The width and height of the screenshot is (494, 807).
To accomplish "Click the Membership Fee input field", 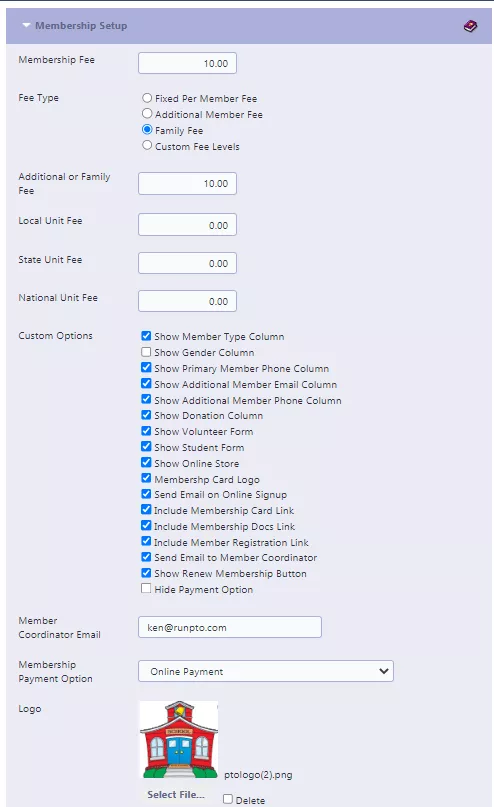I will (187, 63).
